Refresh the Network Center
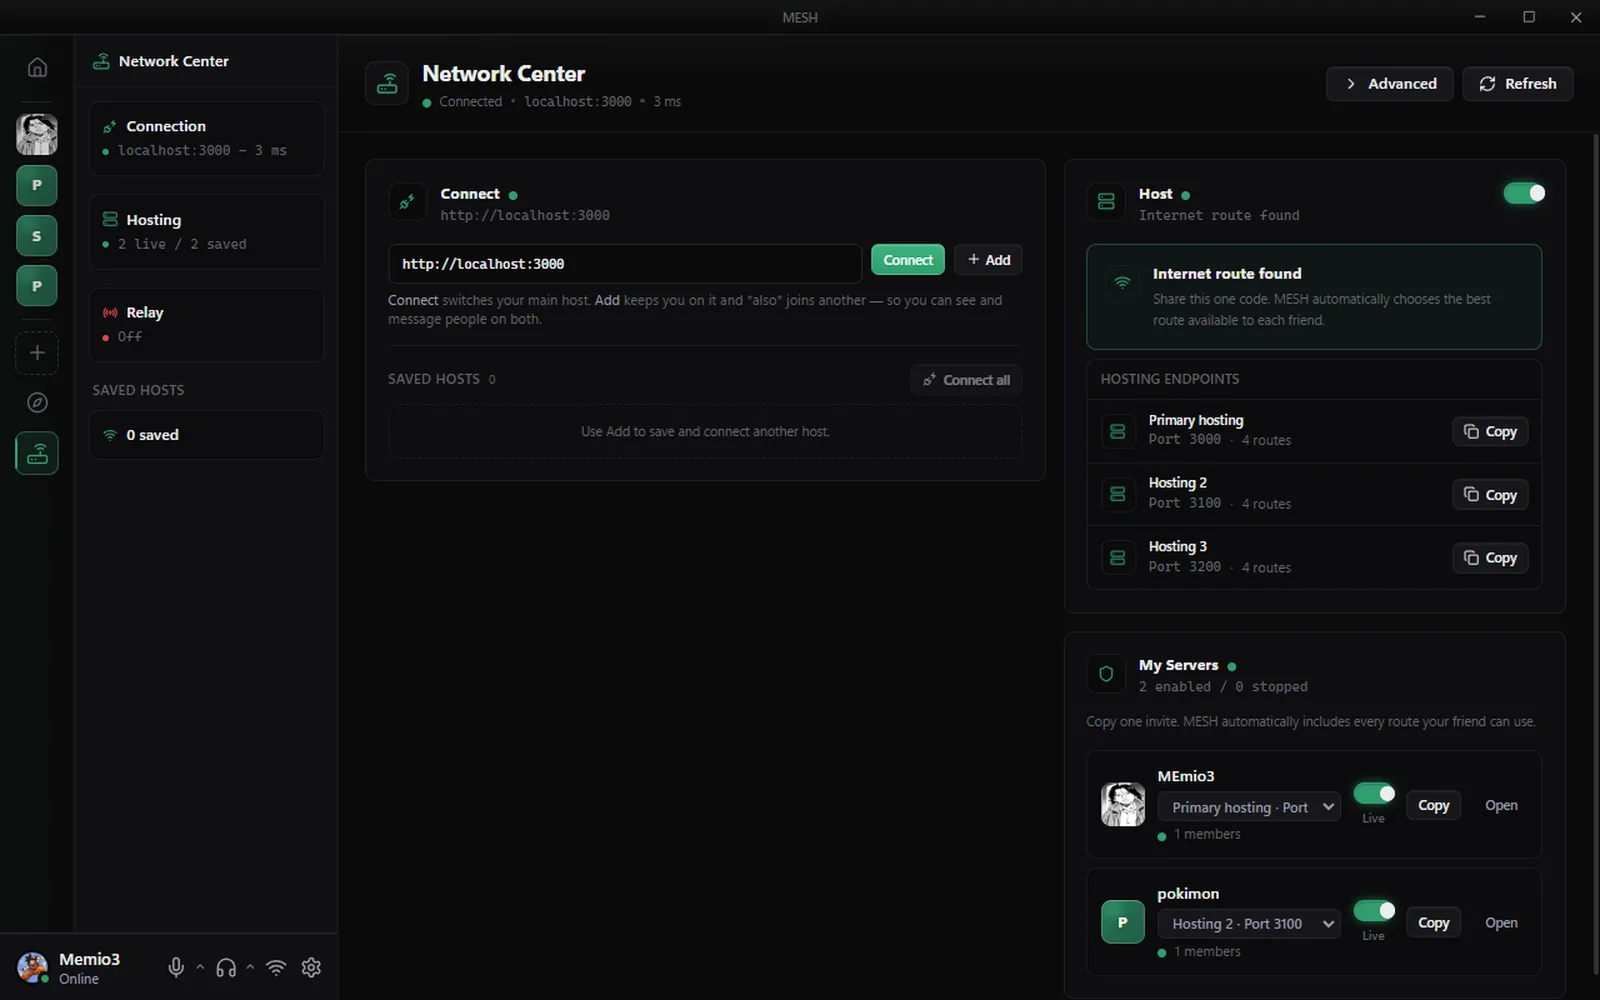This screenshot has height=1000, width=1600. point(1518,84)
